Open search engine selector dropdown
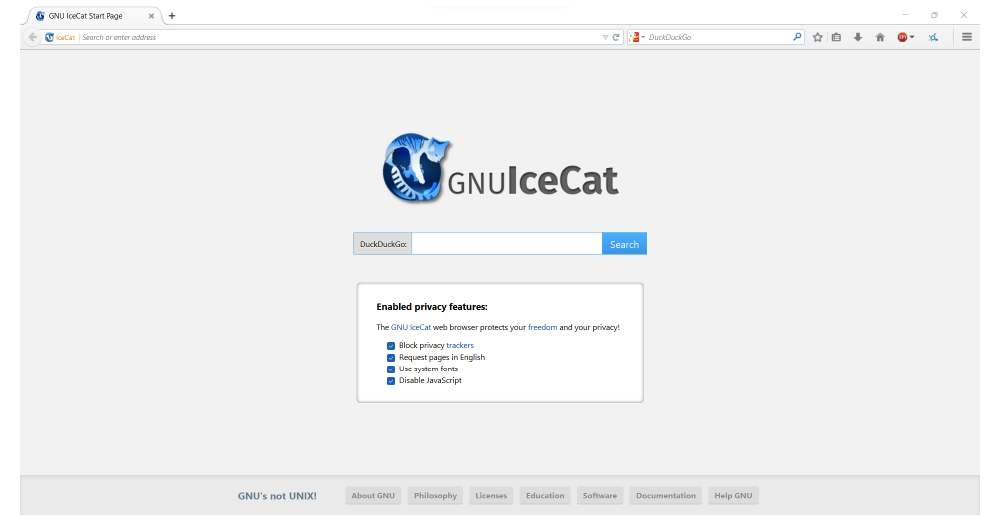Viewport: 1001px width, 523px height. coord(637,37)
